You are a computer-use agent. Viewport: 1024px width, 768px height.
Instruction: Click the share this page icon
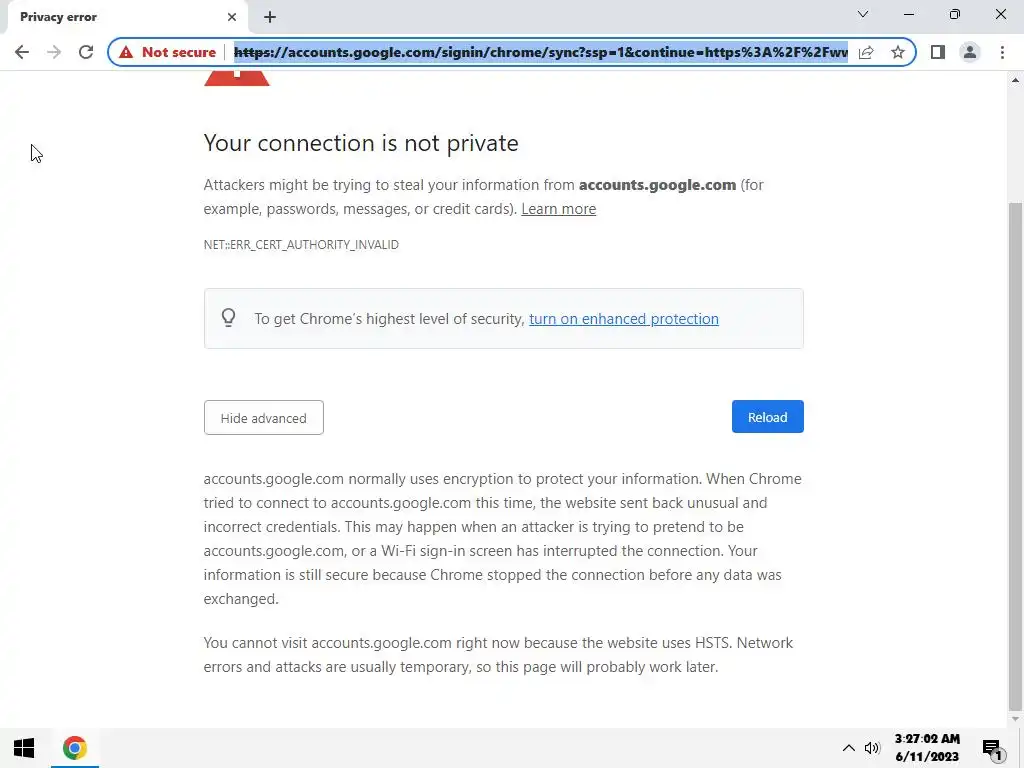click(866, 52)
